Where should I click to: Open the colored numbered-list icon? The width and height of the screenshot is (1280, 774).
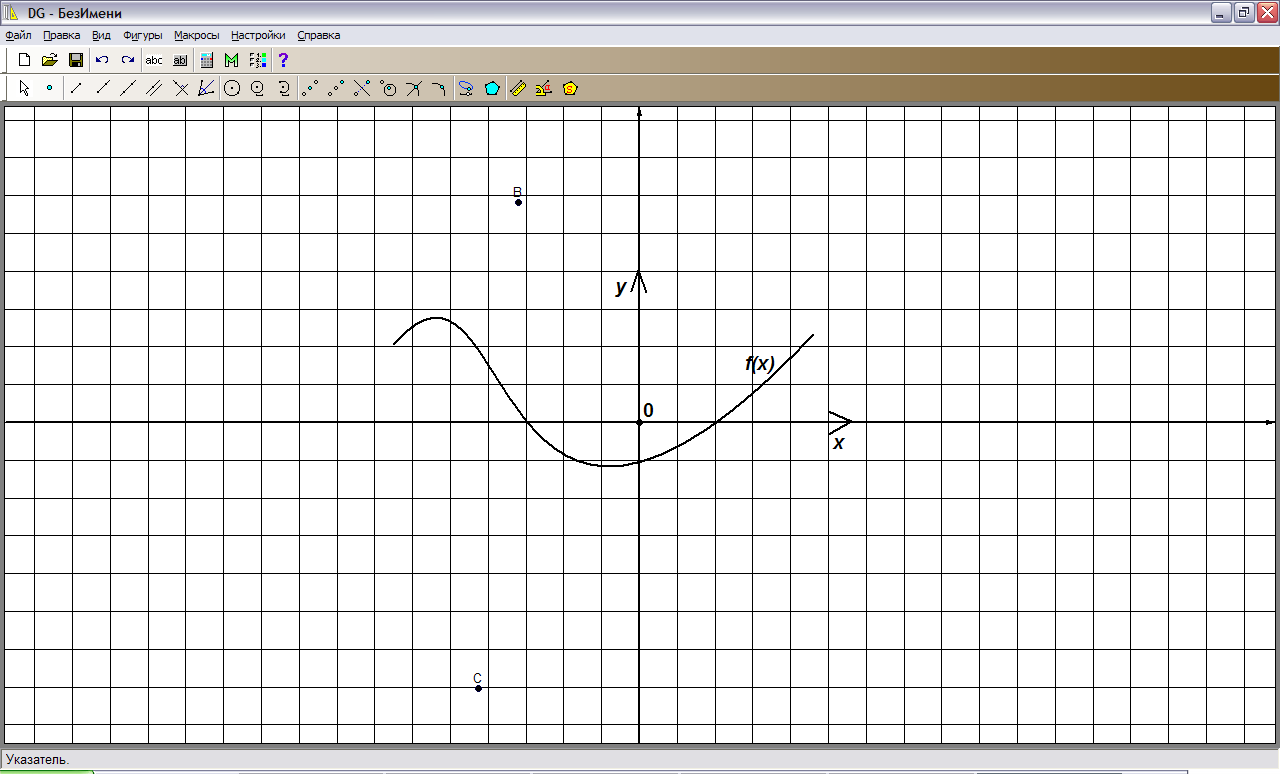pos(258,60)
